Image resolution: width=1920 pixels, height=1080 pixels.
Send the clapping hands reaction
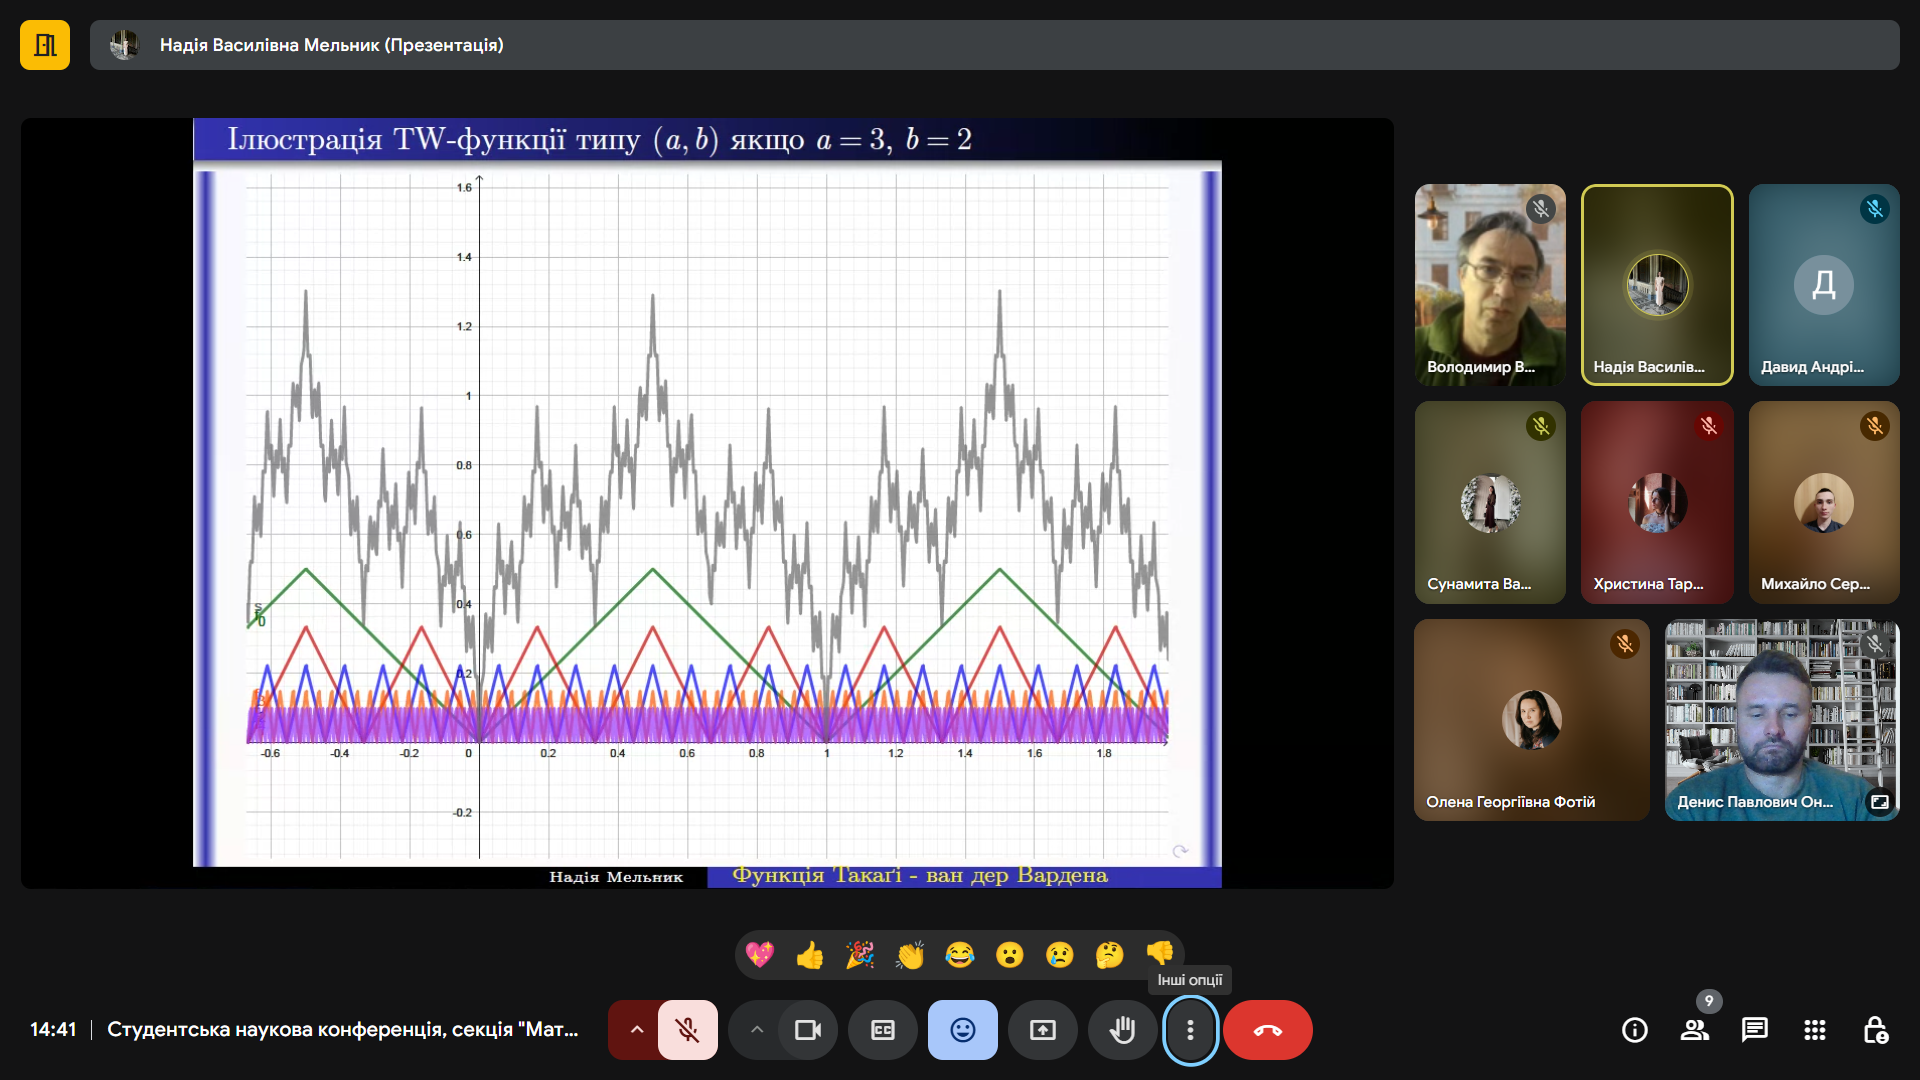[910, 955]
